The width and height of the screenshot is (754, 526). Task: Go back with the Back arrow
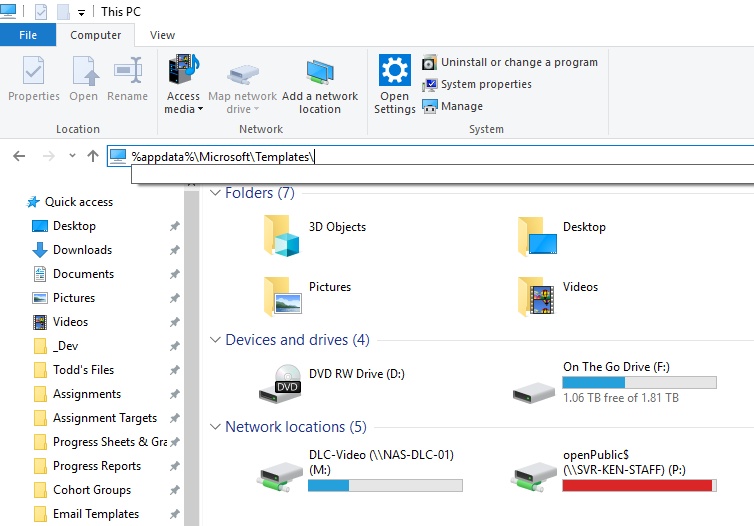click(x=19, y=156)
